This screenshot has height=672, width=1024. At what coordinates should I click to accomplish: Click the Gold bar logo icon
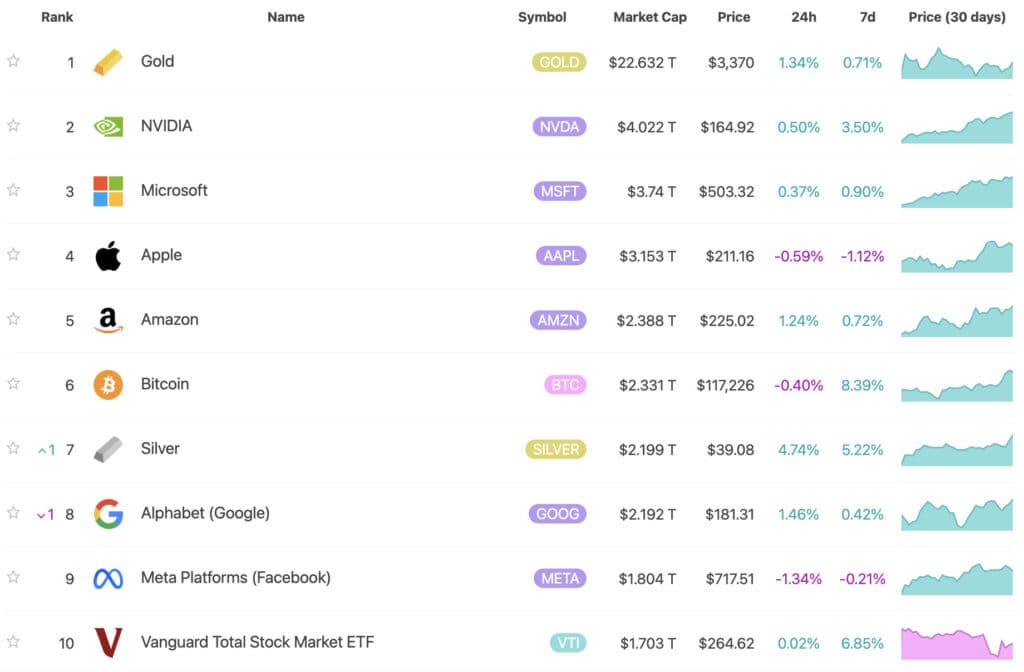(x=108, y=63)
